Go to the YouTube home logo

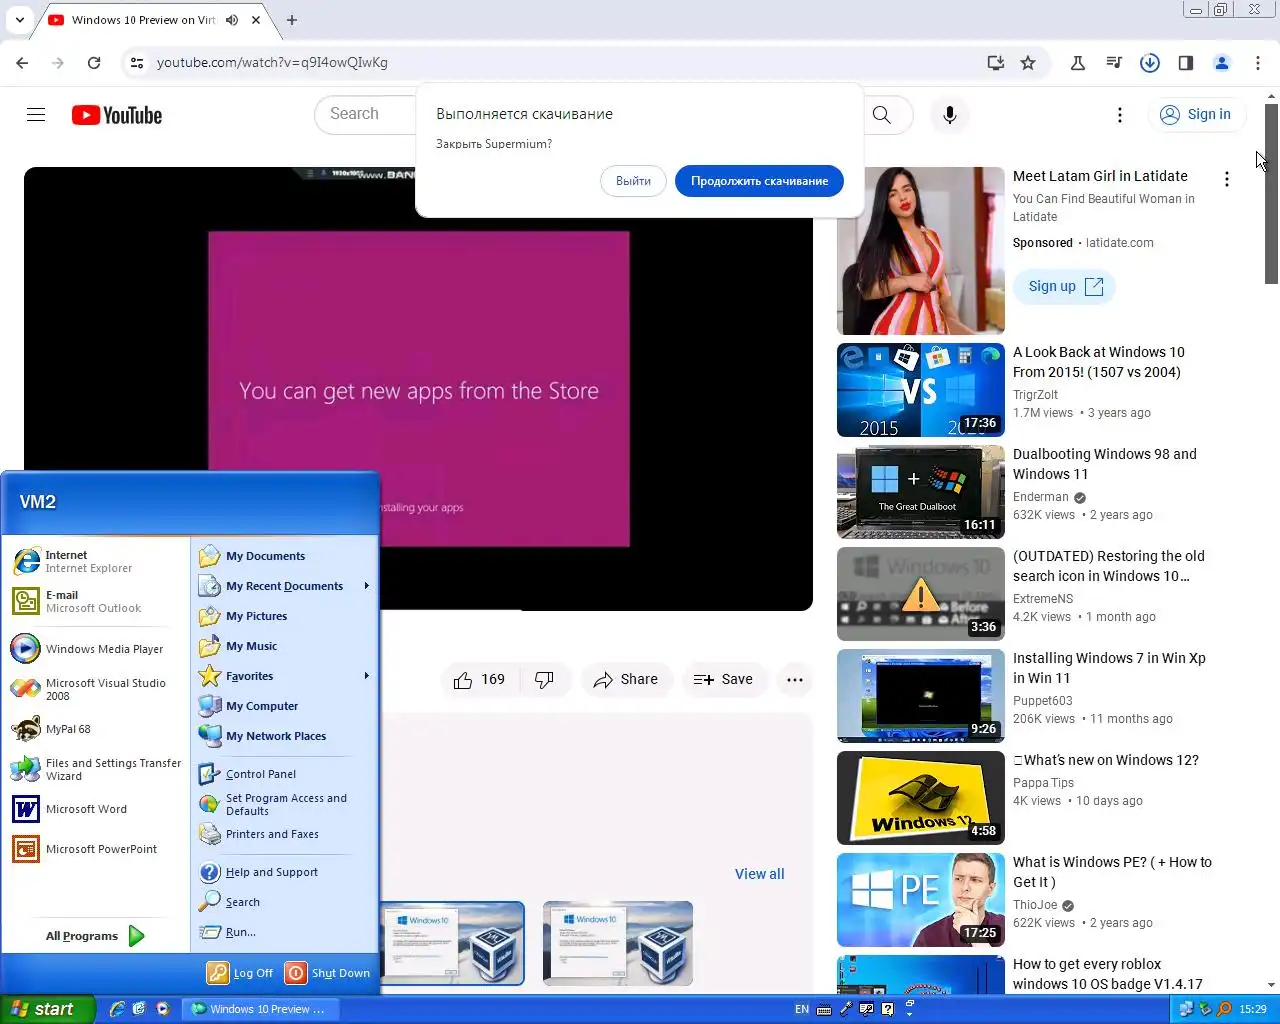(x=117, y=115)
